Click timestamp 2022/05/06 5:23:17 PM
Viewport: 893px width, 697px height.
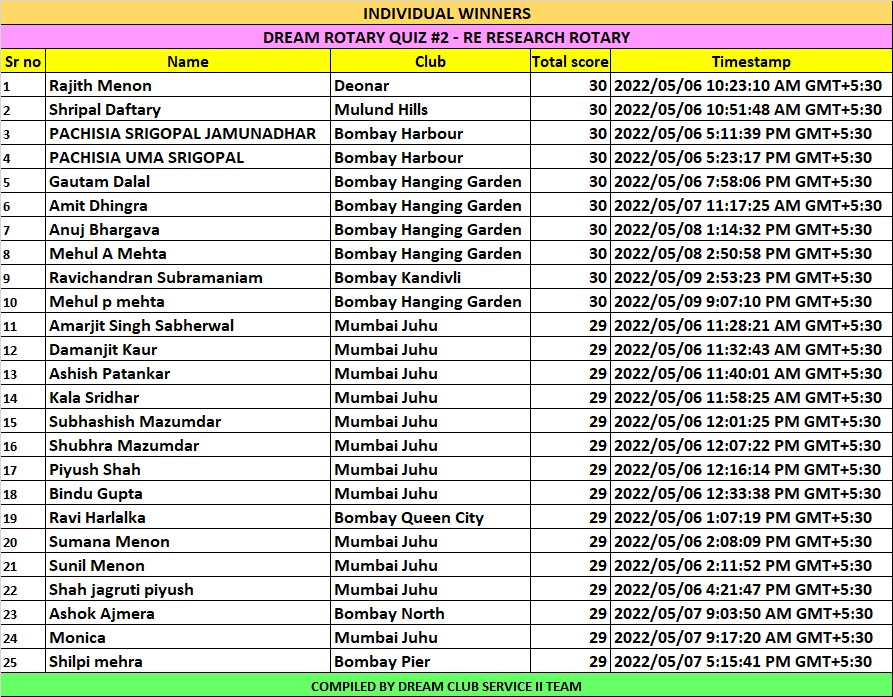pyautogui.click(x=751, y=157)
